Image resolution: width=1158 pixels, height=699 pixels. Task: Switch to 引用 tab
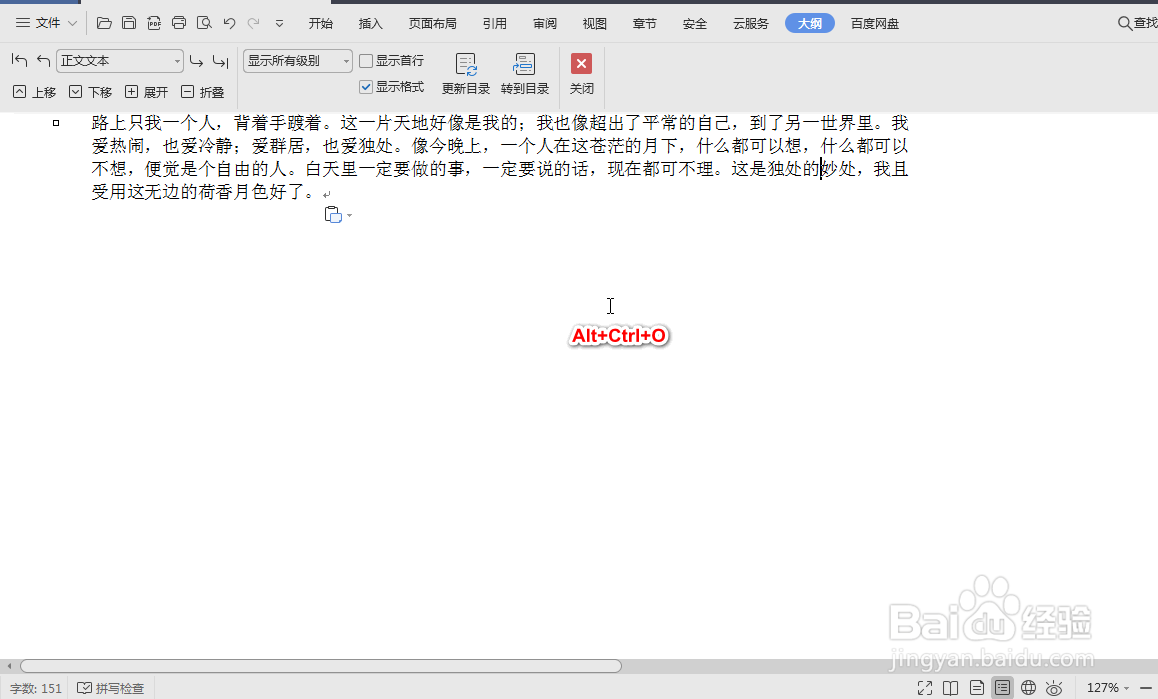(495, 24)
